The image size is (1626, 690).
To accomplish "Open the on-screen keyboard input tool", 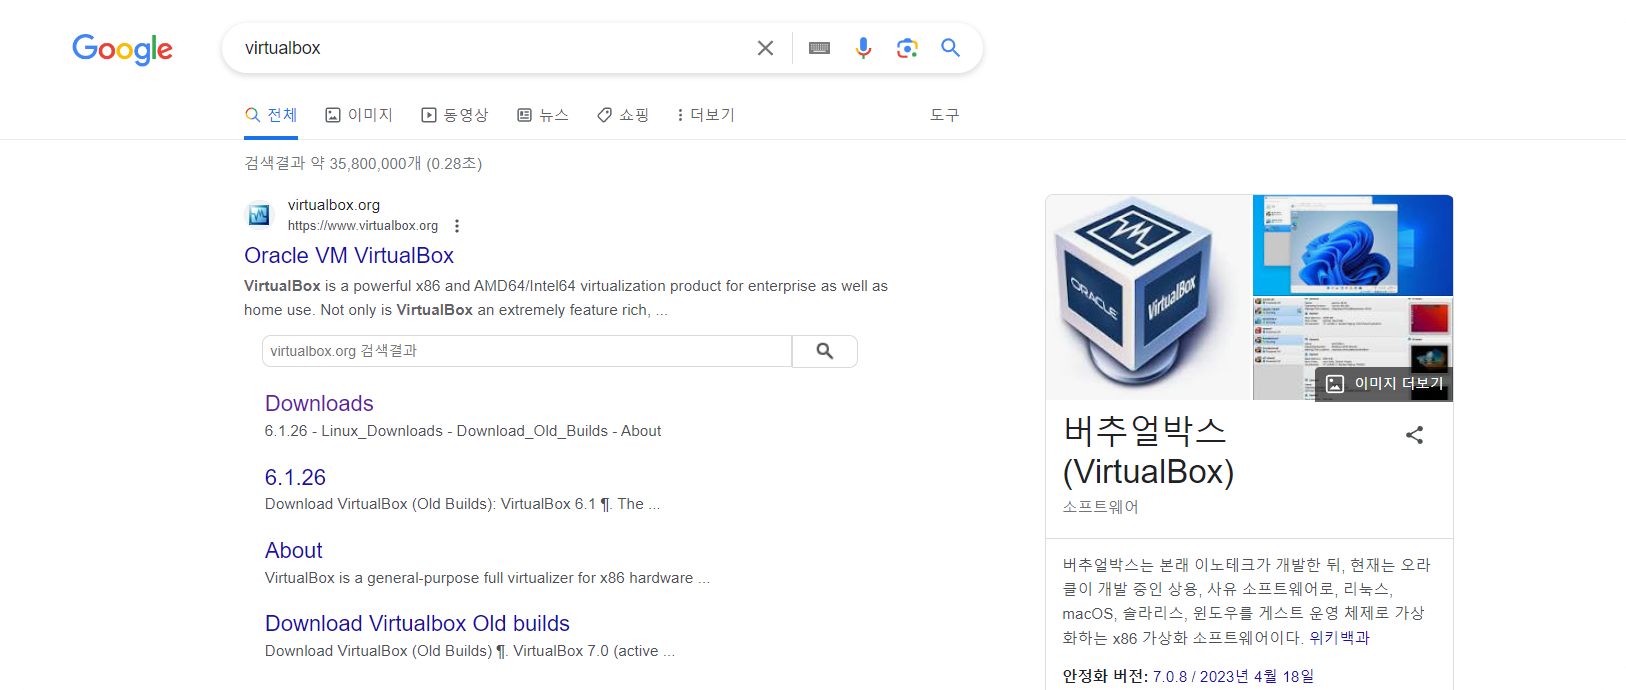I will pyautogui.click(x=819, y=48).
